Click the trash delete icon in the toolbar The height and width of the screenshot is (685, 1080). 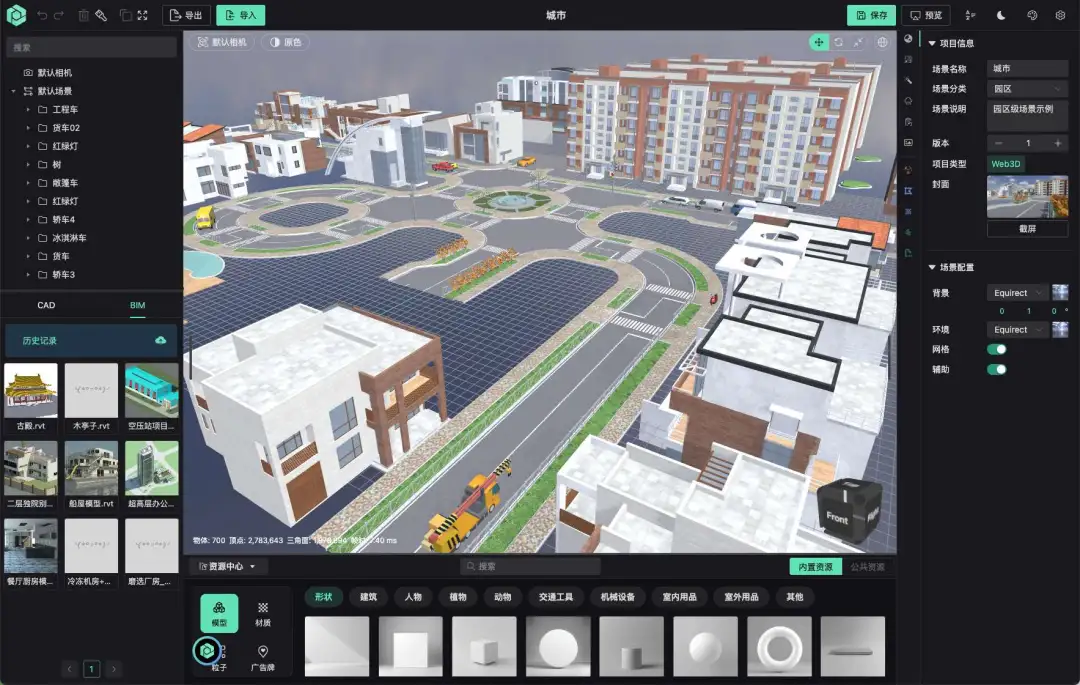[x=83, y=15]
